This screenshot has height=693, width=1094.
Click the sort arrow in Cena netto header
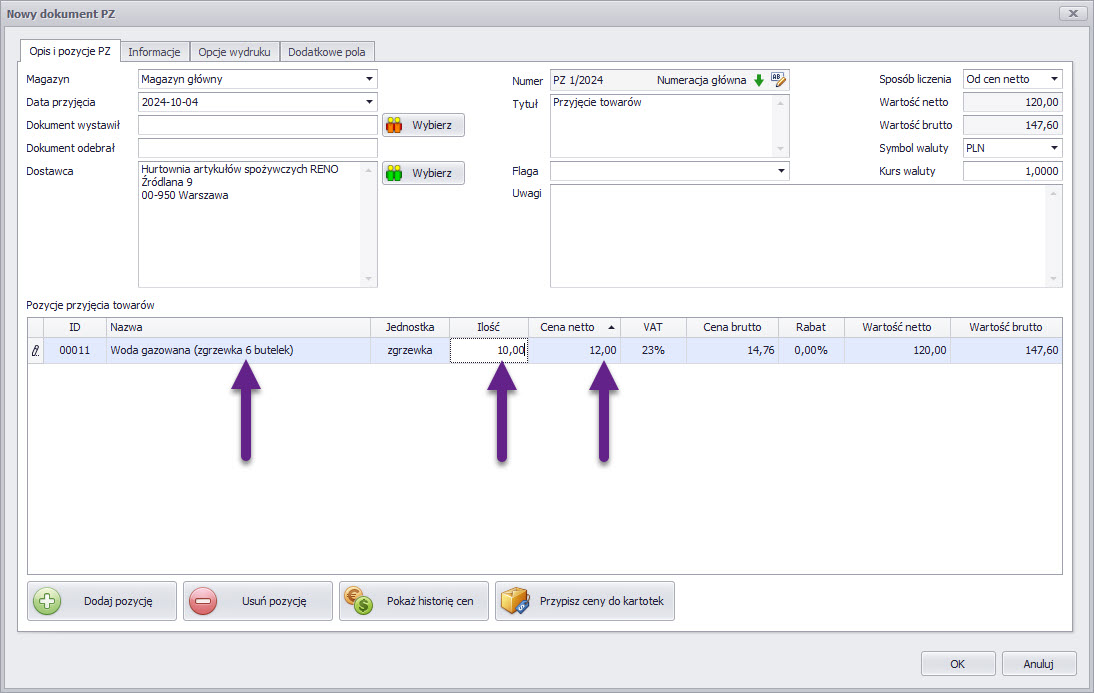tap(611, 327)
